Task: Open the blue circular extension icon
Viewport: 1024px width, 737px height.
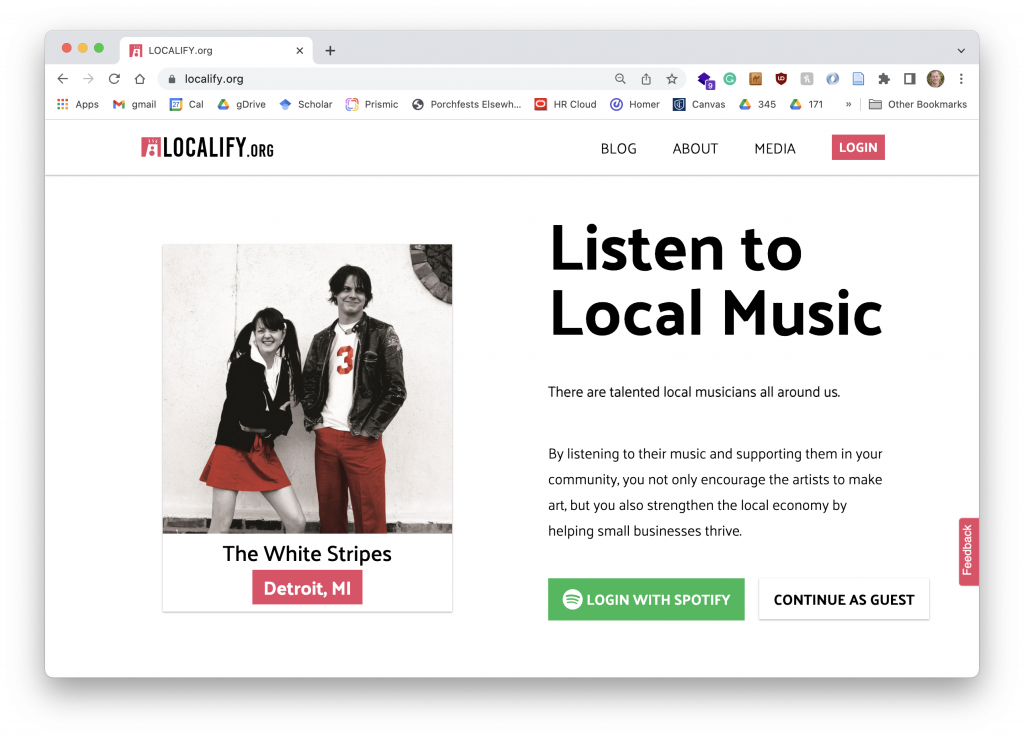Action: click(x=832, y=79)
